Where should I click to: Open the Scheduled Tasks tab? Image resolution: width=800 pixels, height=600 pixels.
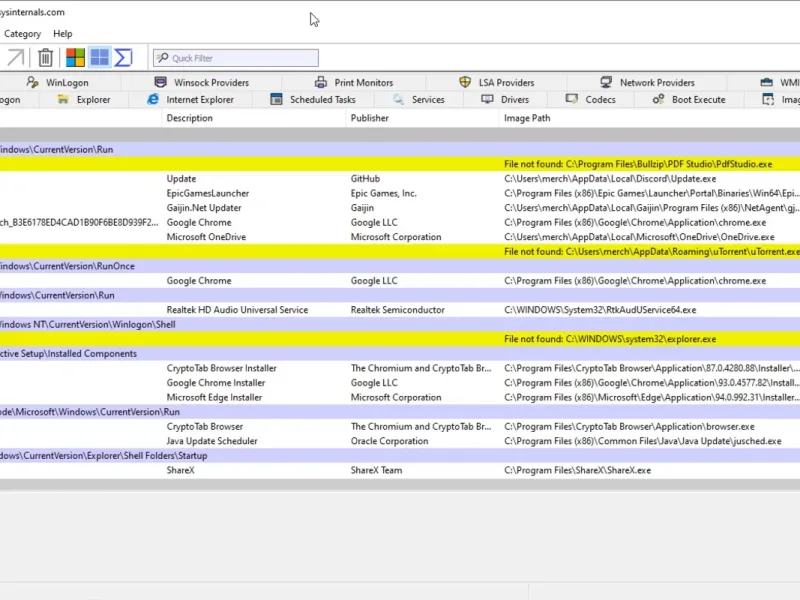[x=322, y=100]
